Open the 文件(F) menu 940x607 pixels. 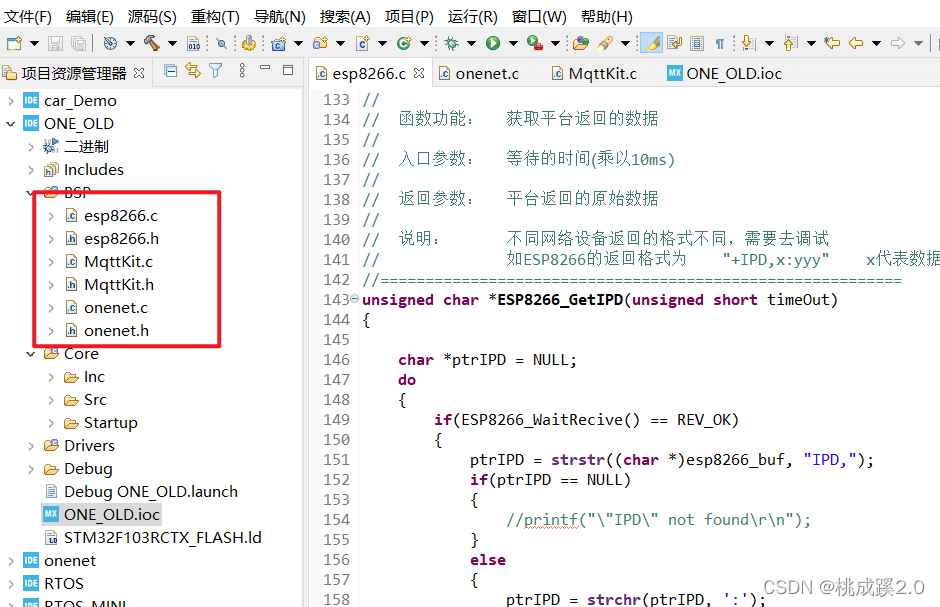tap(28, 17)
